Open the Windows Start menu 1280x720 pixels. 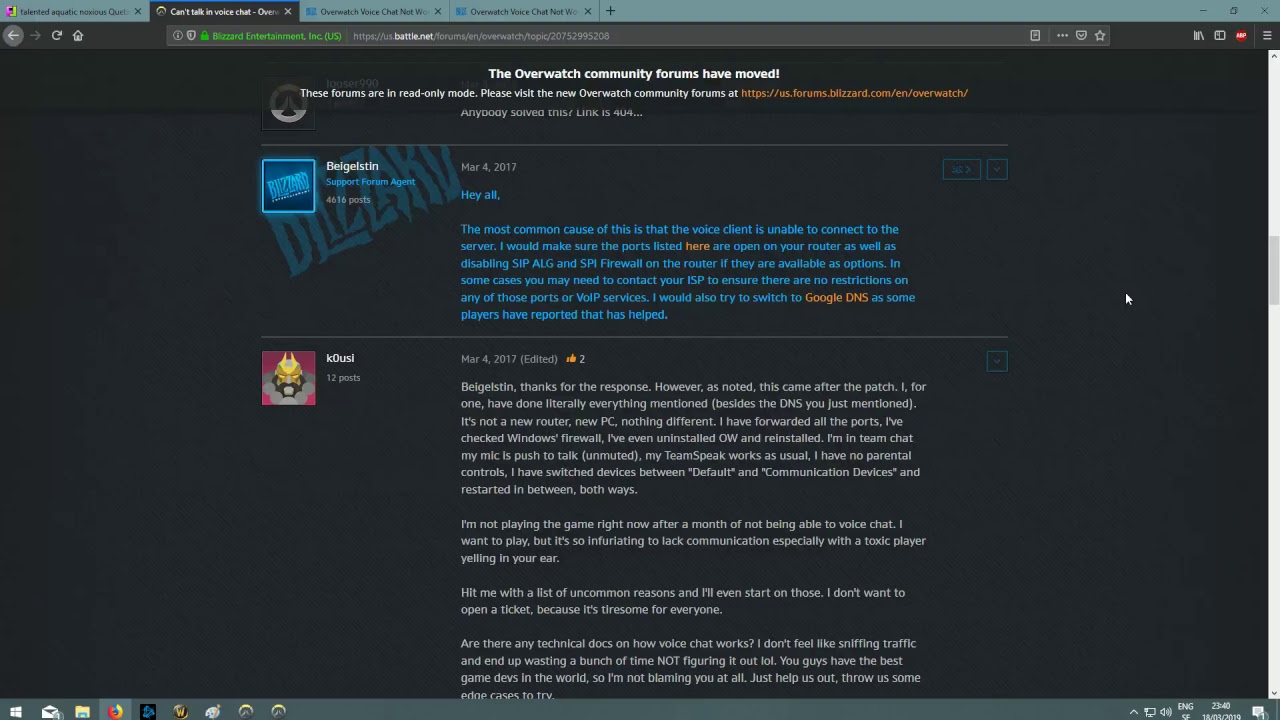tap(16, 712)
